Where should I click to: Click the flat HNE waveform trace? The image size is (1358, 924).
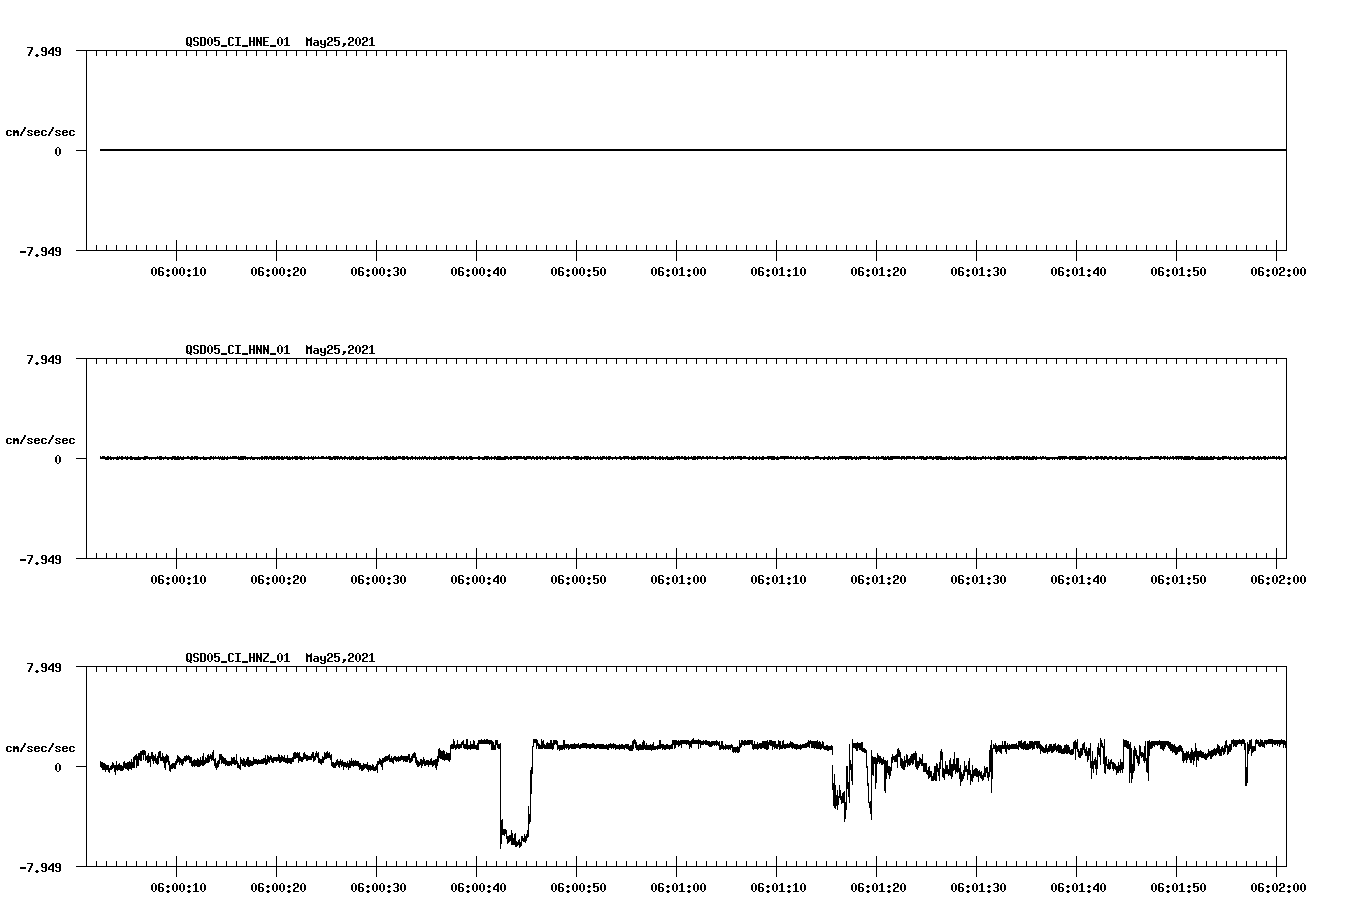click(600, 150)
